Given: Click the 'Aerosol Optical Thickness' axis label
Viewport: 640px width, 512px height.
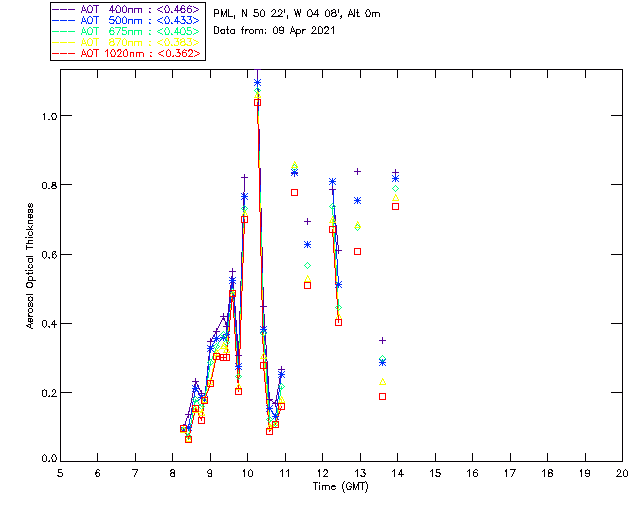Looking at the screenshot, I should pyautogui.click(x=30, y=266).
